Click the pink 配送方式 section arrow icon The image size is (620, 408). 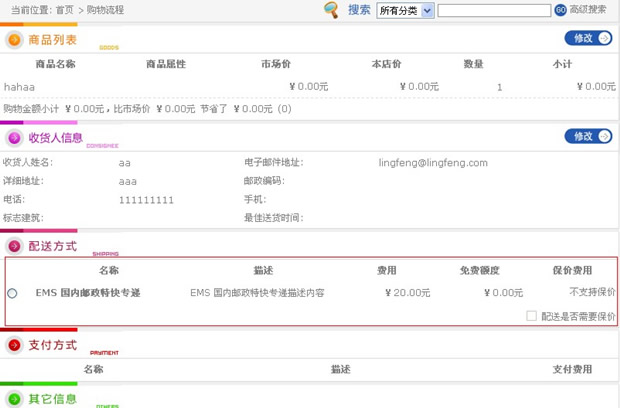(15, 246)
